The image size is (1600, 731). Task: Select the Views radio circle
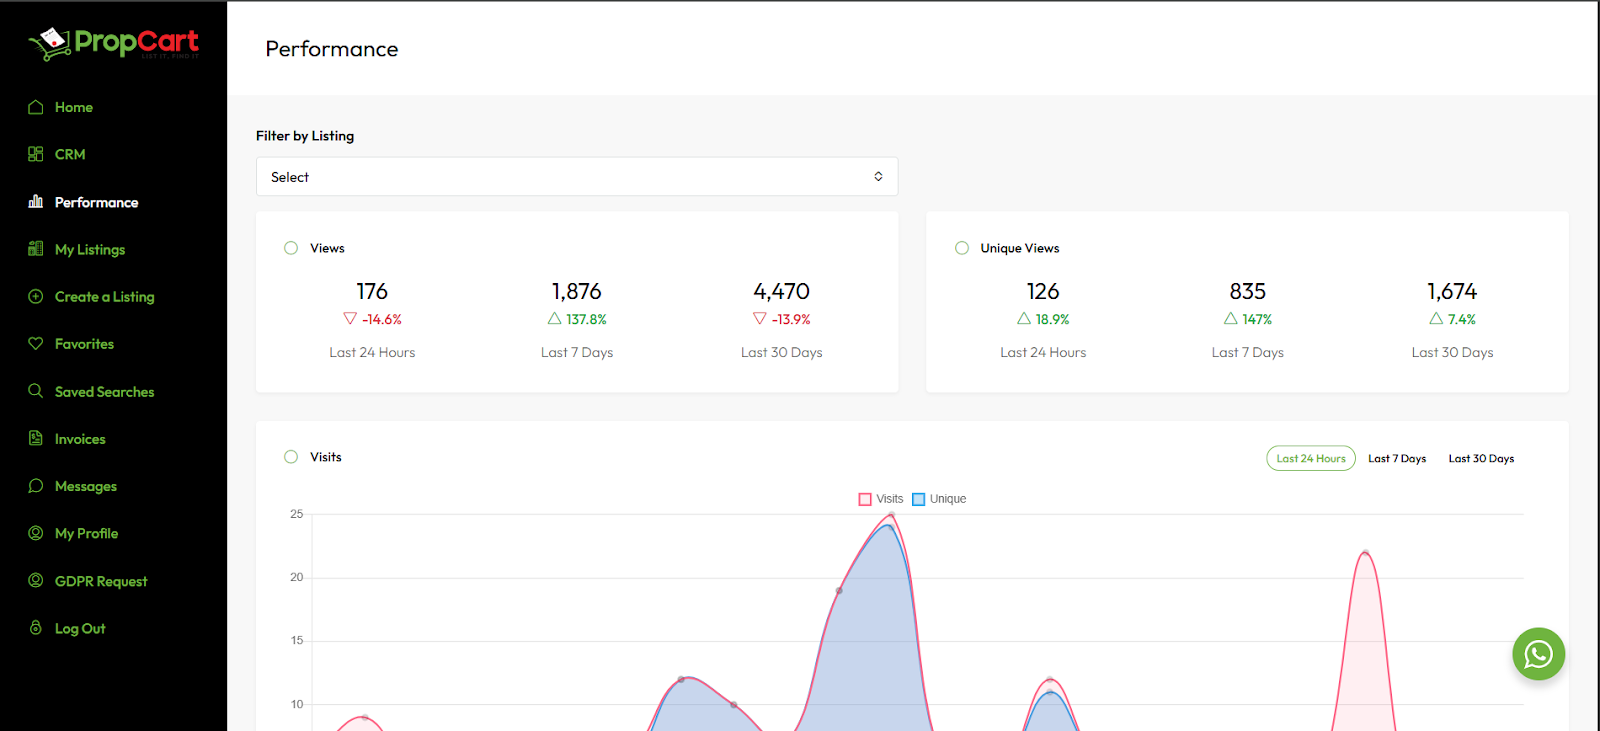tap(291, 248)
